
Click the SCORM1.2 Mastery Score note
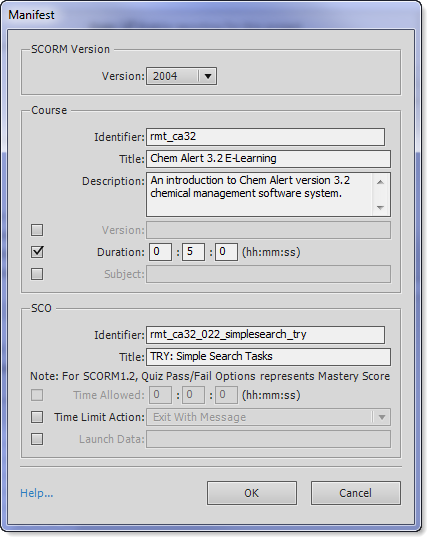coord(210,376)
